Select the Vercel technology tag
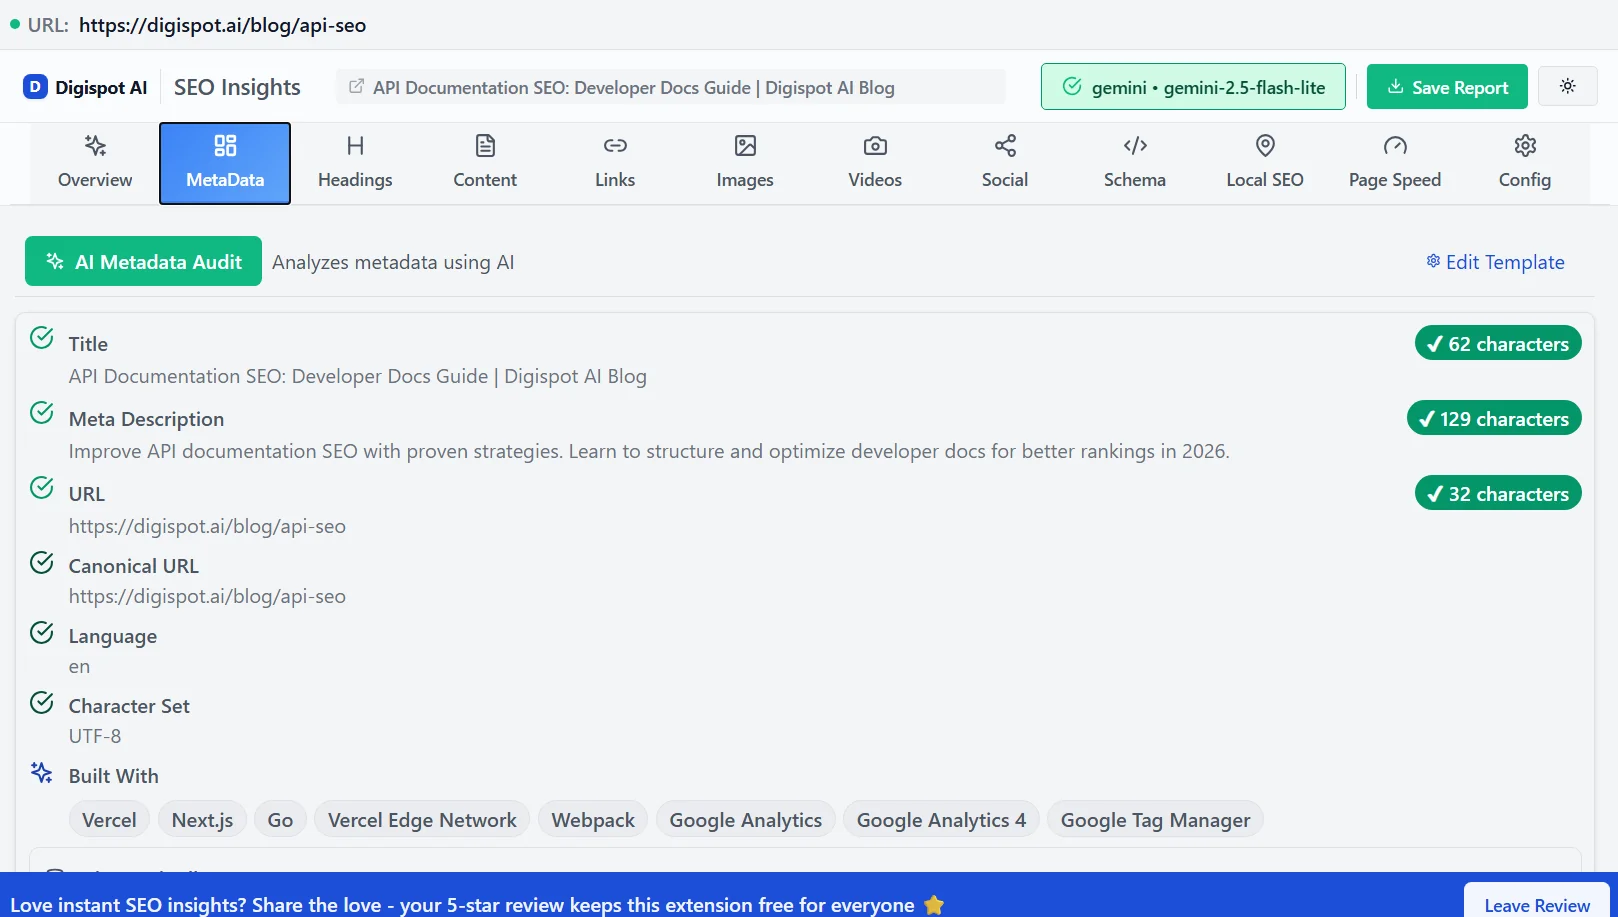The height and width of the screenshot is (917, 1618). [x=109, y=819]
